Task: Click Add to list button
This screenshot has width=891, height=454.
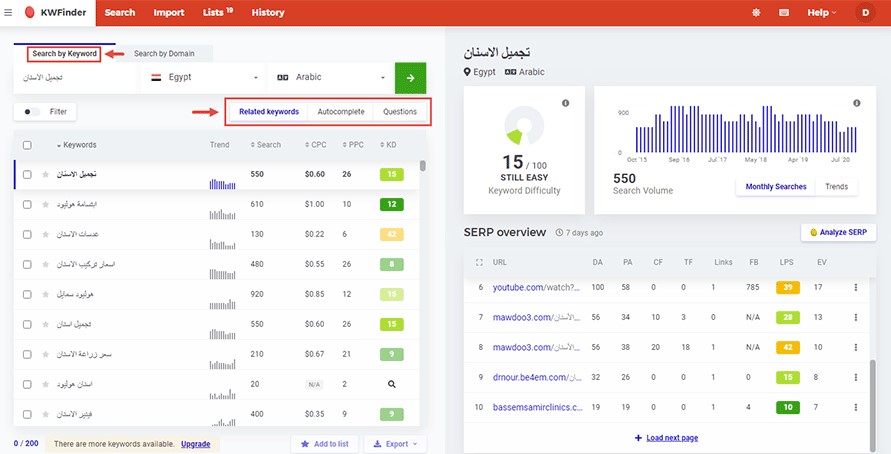Action: [x=324, y=444]
